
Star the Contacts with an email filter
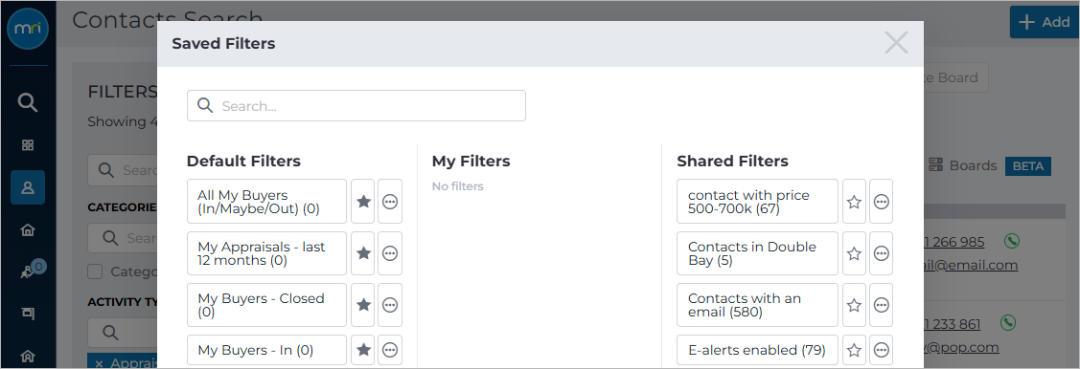[854, 305]
